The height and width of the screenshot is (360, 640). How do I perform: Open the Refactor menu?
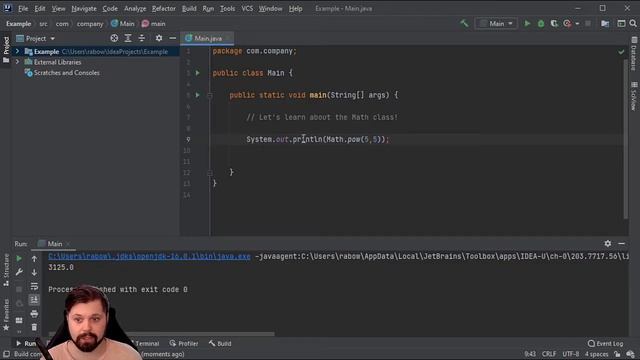click(x=164, y=9)
